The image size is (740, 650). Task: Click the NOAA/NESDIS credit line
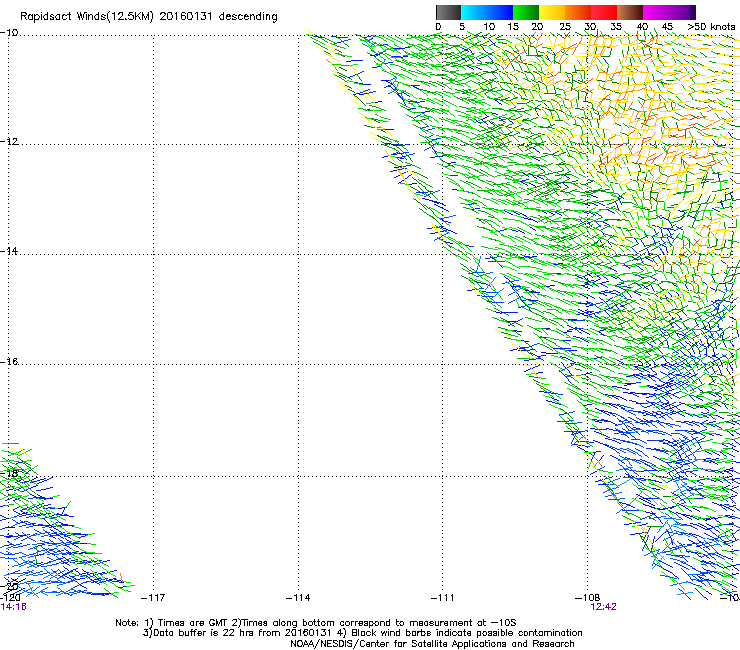[x=432, y=644]
